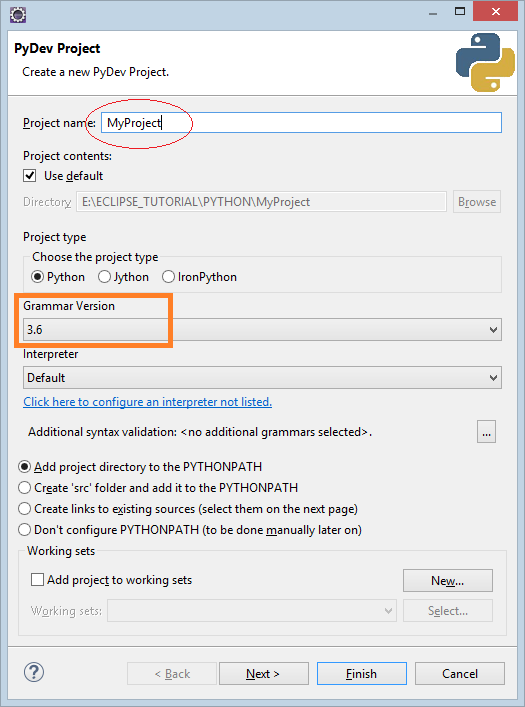Choose Create 'src' folder PYTHONPATH option
This screenshot has width=525, height=707.
coord(24,488)
